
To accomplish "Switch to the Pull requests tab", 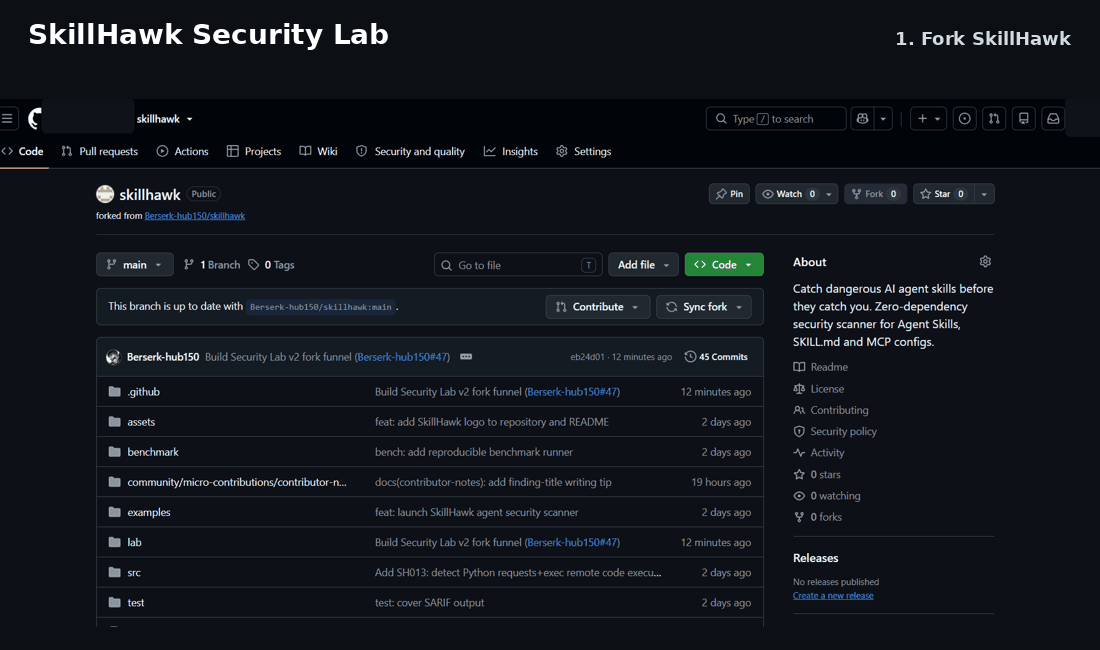I will [100, 151].
